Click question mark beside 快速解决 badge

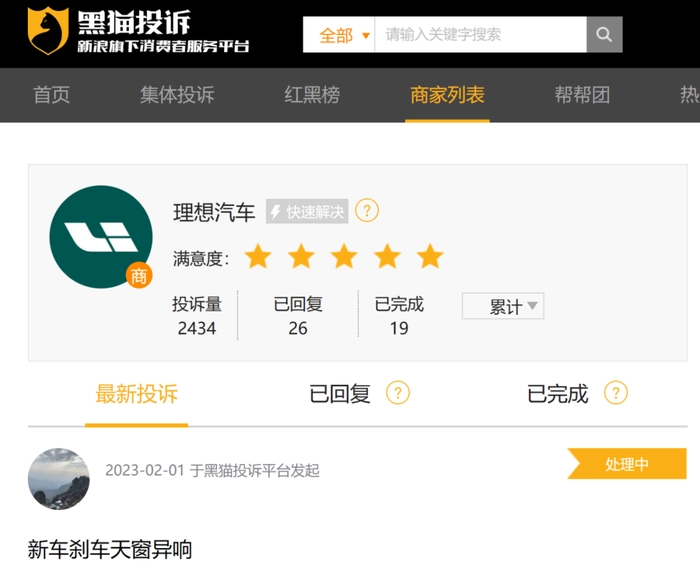[x=367, y=210]
